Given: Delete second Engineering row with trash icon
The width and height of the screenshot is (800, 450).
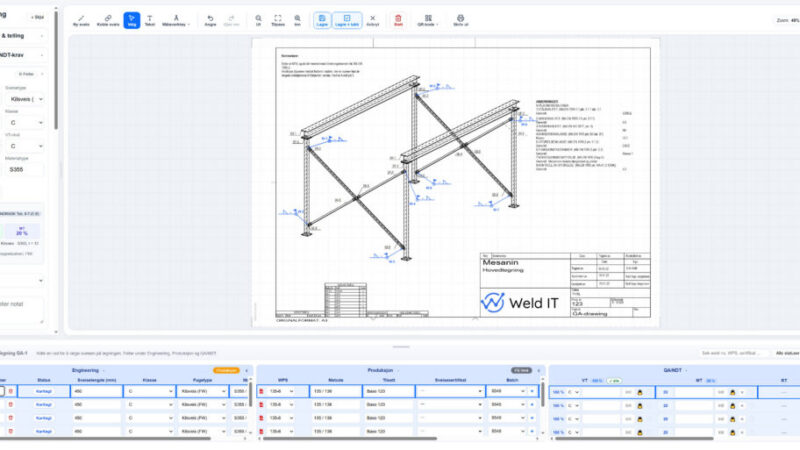Looking at the screenshot, I should point(11,405).
